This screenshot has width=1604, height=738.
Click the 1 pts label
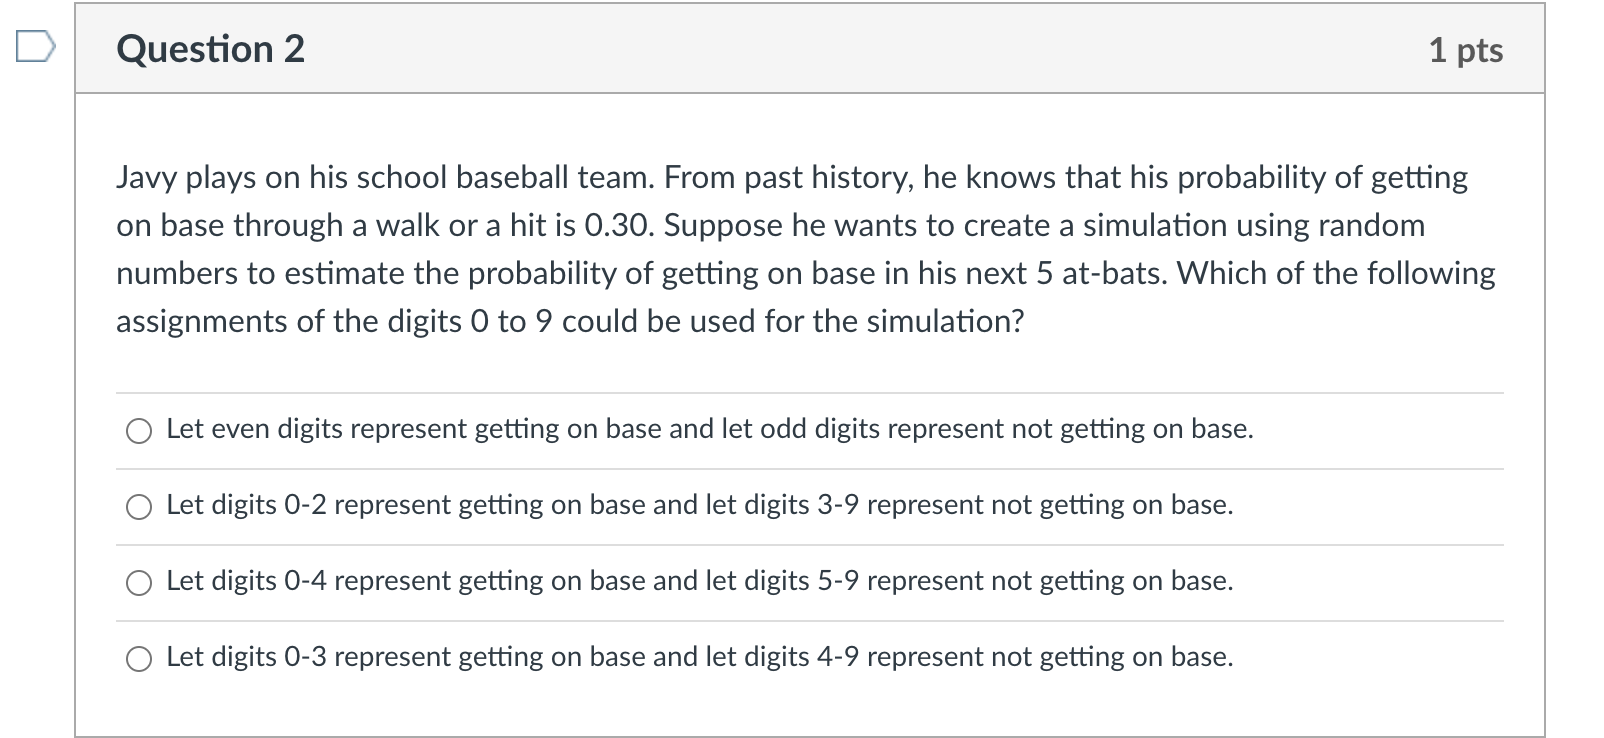pyautogui.click(x=1465, y=49)
